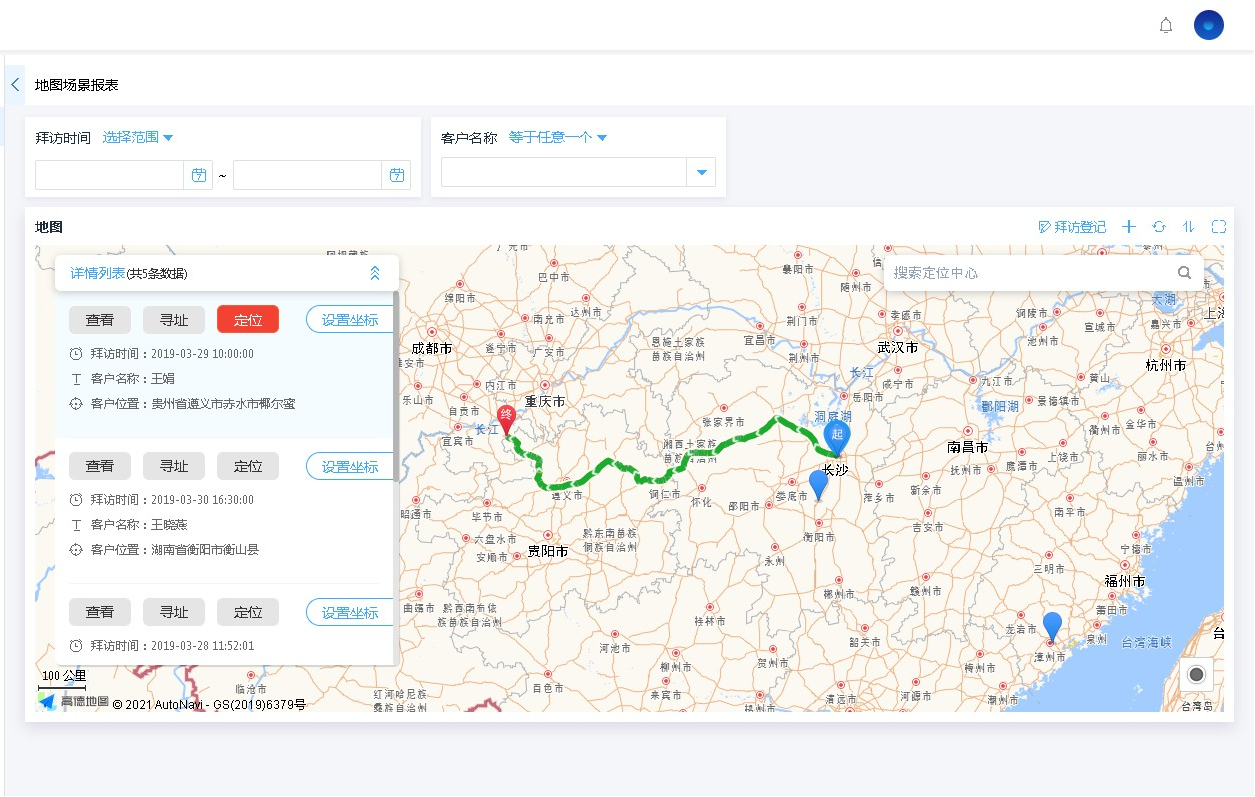Click the notification bell icon
Image resolution: width=1255 pixels, height=797 pixels.
point(1165,26)
